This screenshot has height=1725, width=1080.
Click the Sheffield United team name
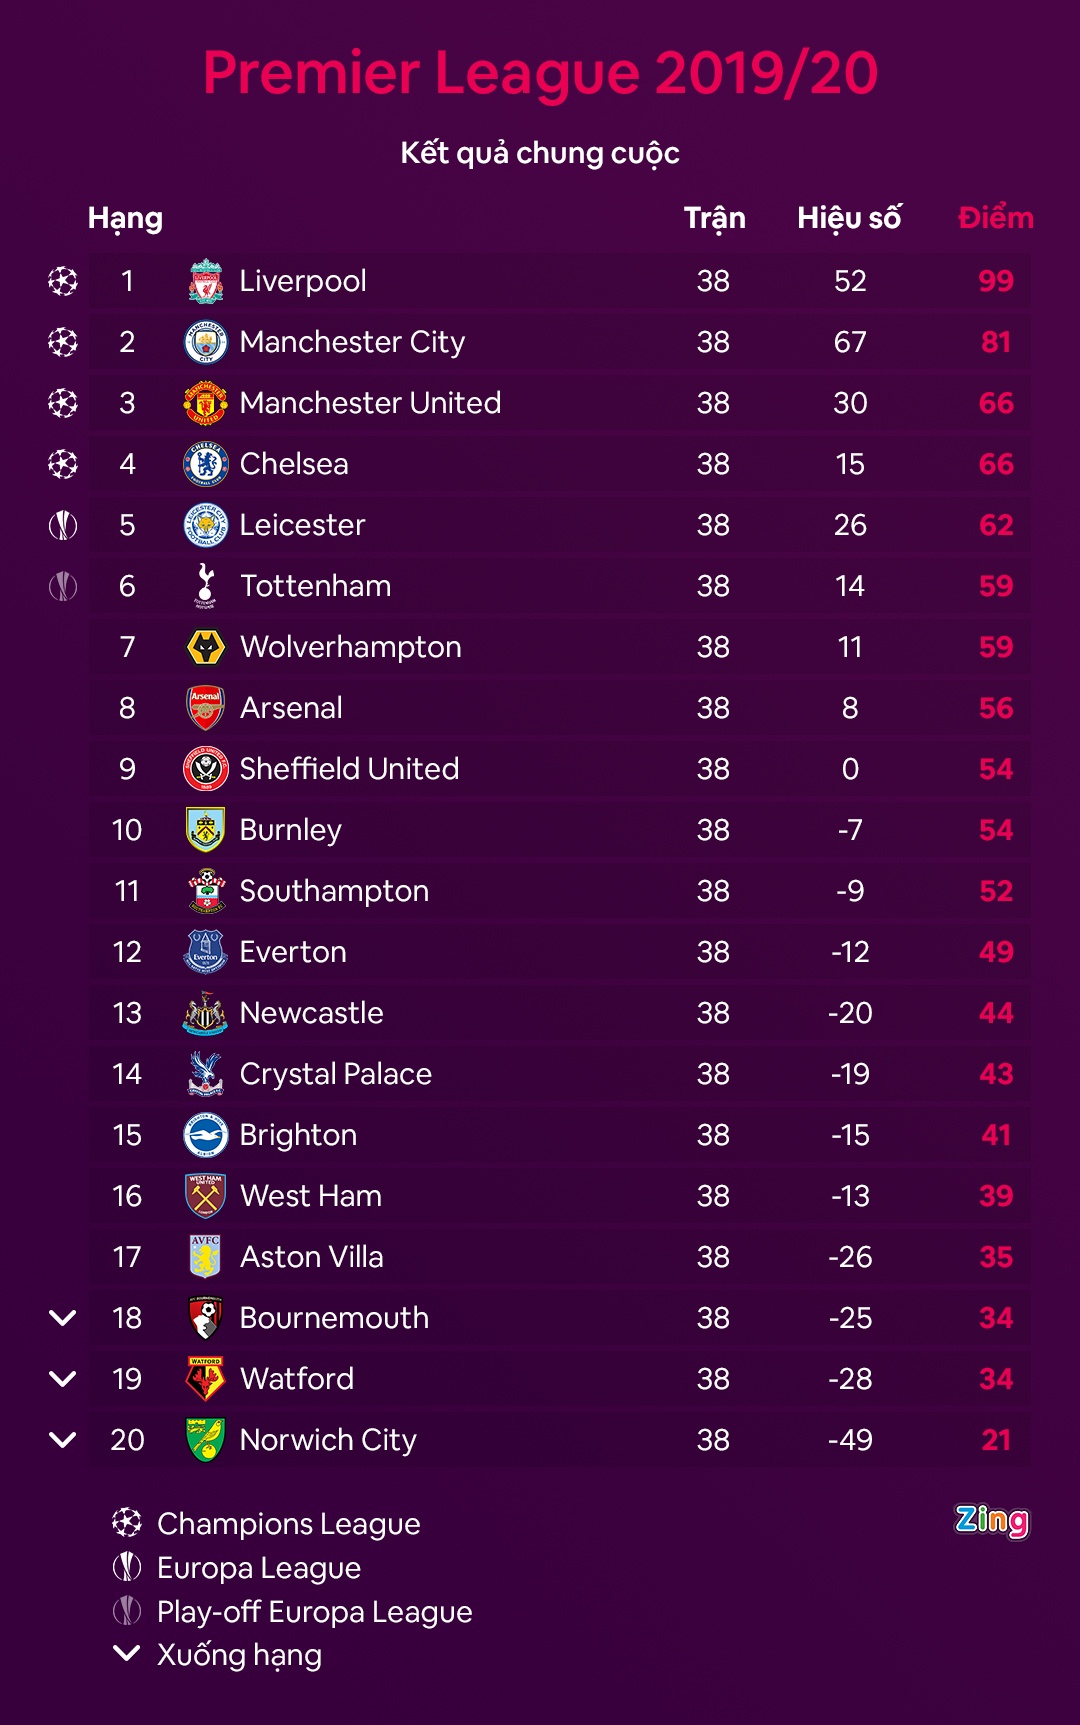coord(349,769)
